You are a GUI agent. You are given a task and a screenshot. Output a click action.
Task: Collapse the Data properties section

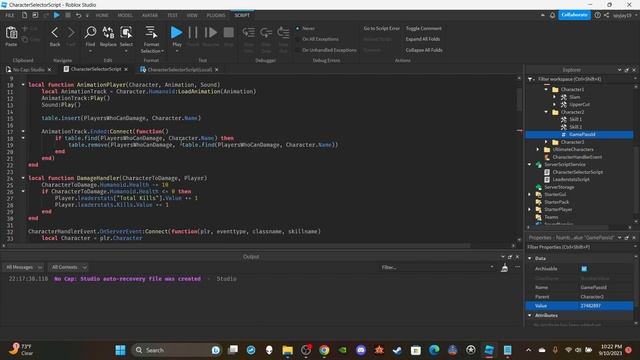530,258
